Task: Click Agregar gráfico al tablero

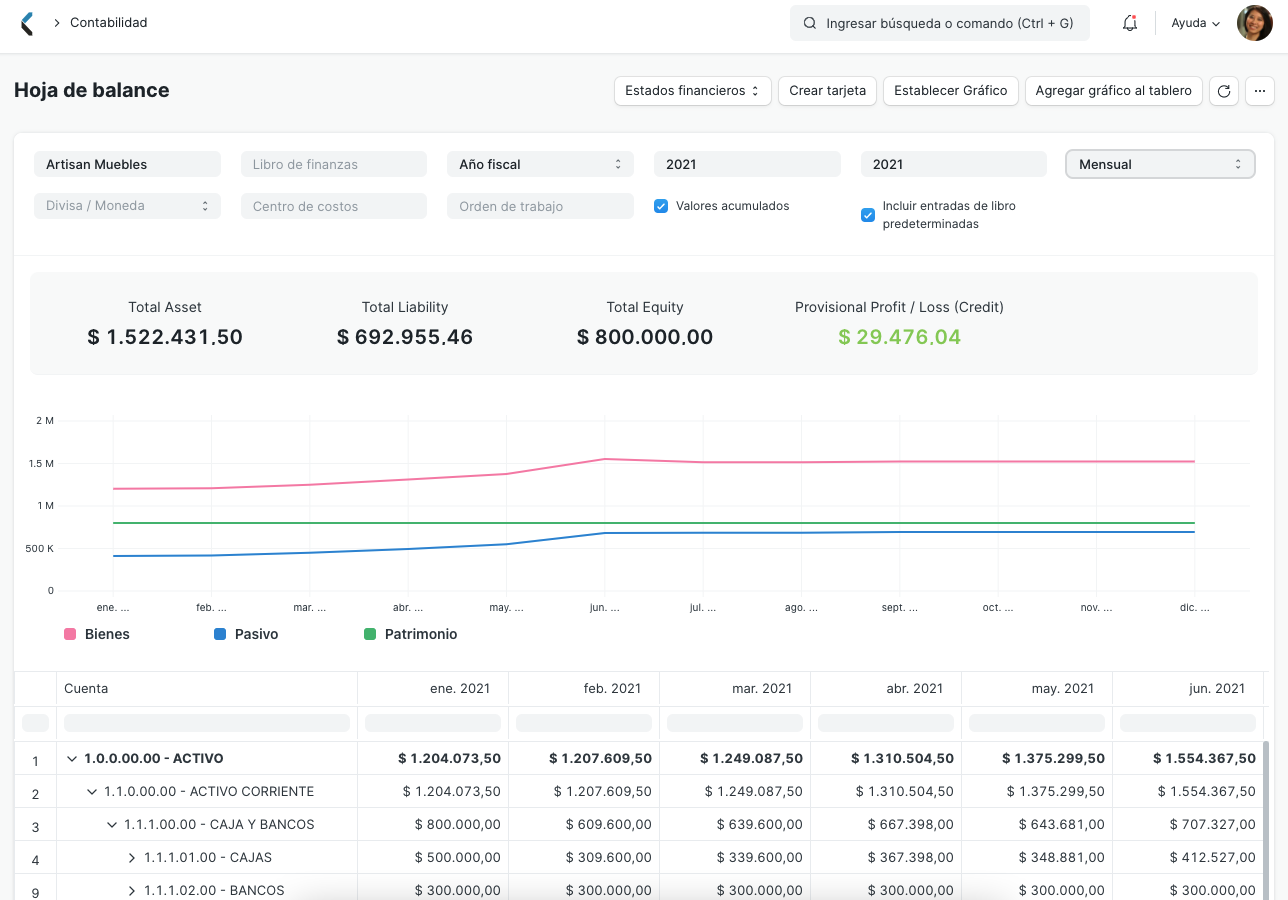Action: [1113, 91]
